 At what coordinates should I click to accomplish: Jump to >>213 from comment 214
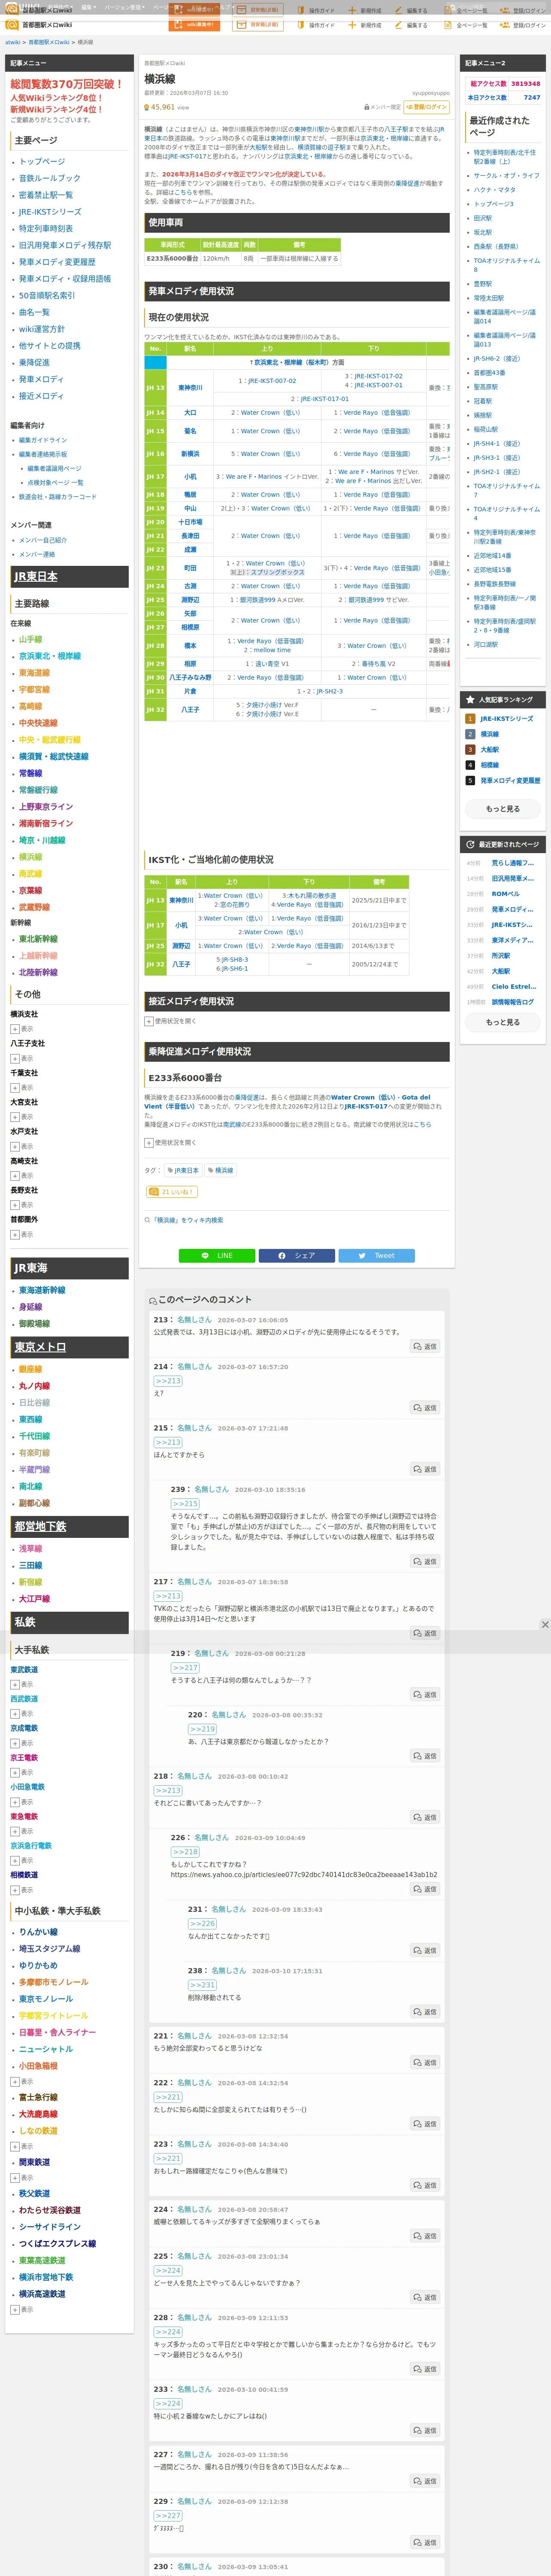[168, 1381]
